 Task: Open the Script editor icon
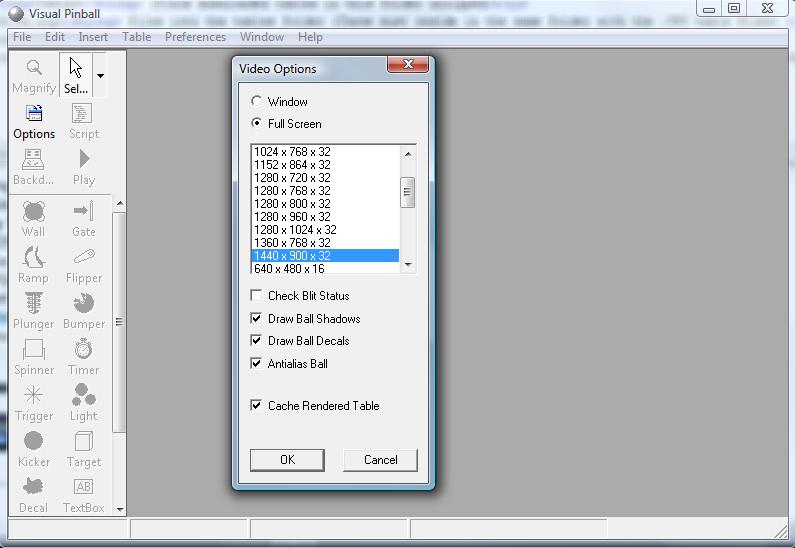tap(84, 121)
